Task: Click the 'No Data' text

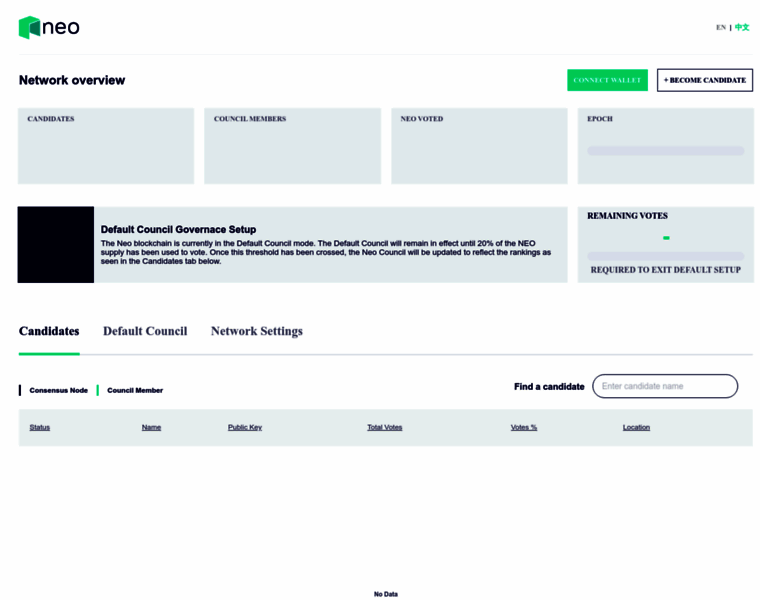Action: pyautogui.click(x=386, y=594)
